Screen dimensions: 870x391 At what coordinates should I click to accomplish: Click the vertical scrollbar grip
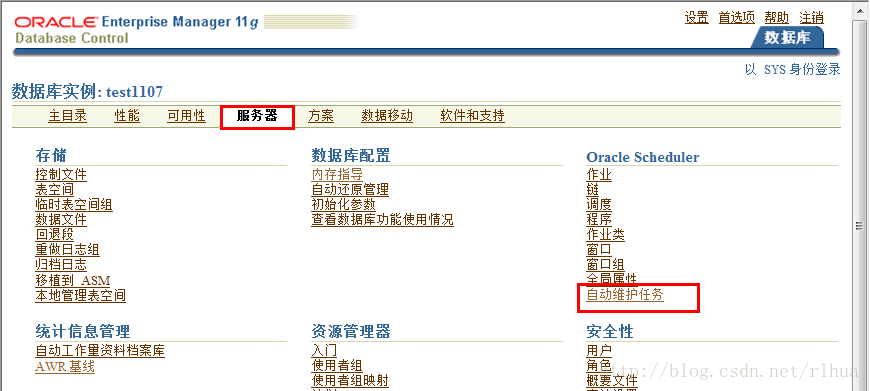[x=860, y=226]
